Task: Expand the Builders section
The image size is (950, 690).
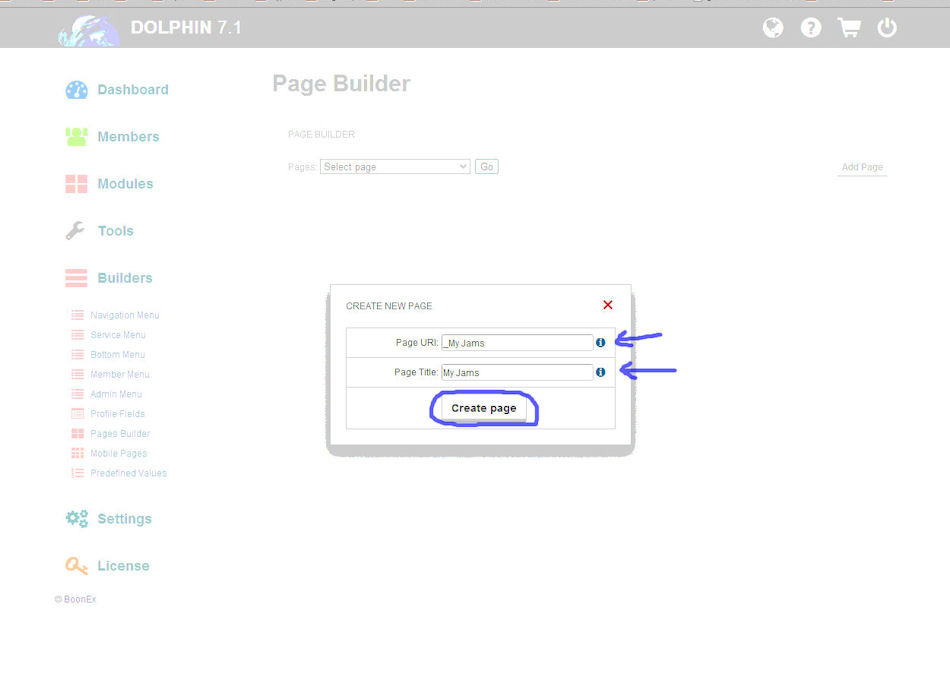Action: pyautogui.click(x=125, y=278)
